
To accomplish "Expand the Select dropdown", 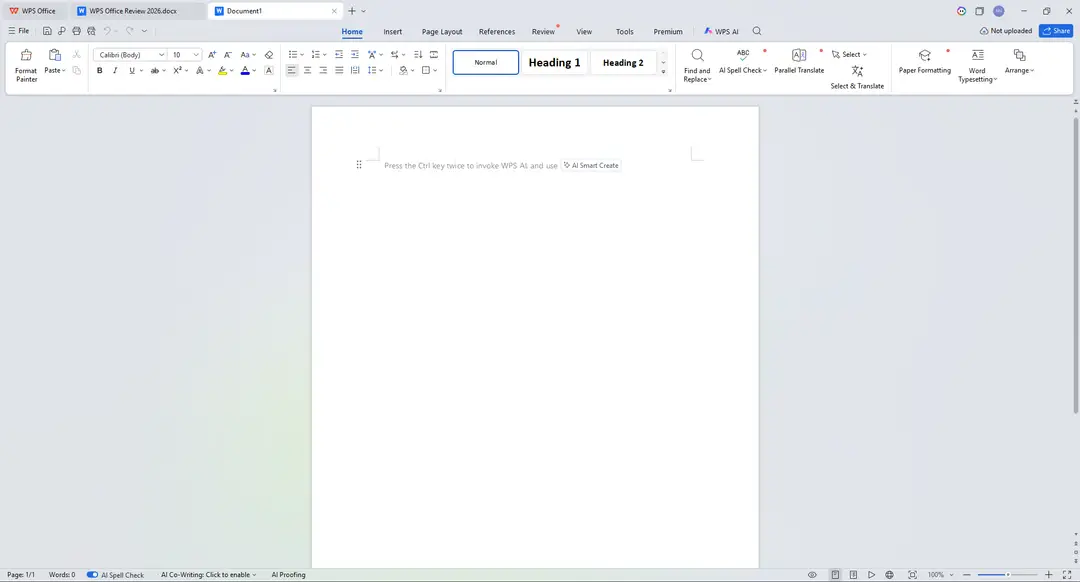I will pos(849,54).
